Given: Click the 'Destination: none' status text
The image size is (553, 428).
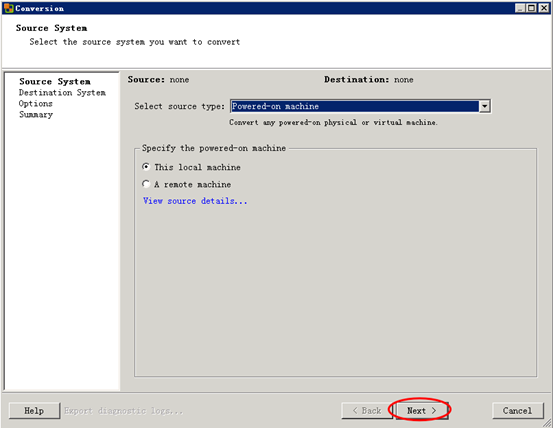Looking at the screenshot, I should (369, 80).
